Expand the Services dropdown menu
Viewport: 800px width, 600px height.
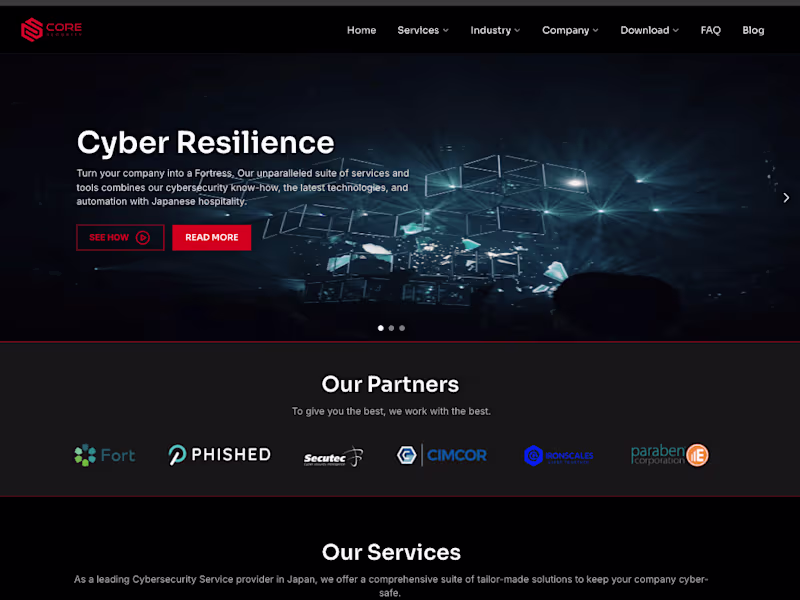point(423,30)
